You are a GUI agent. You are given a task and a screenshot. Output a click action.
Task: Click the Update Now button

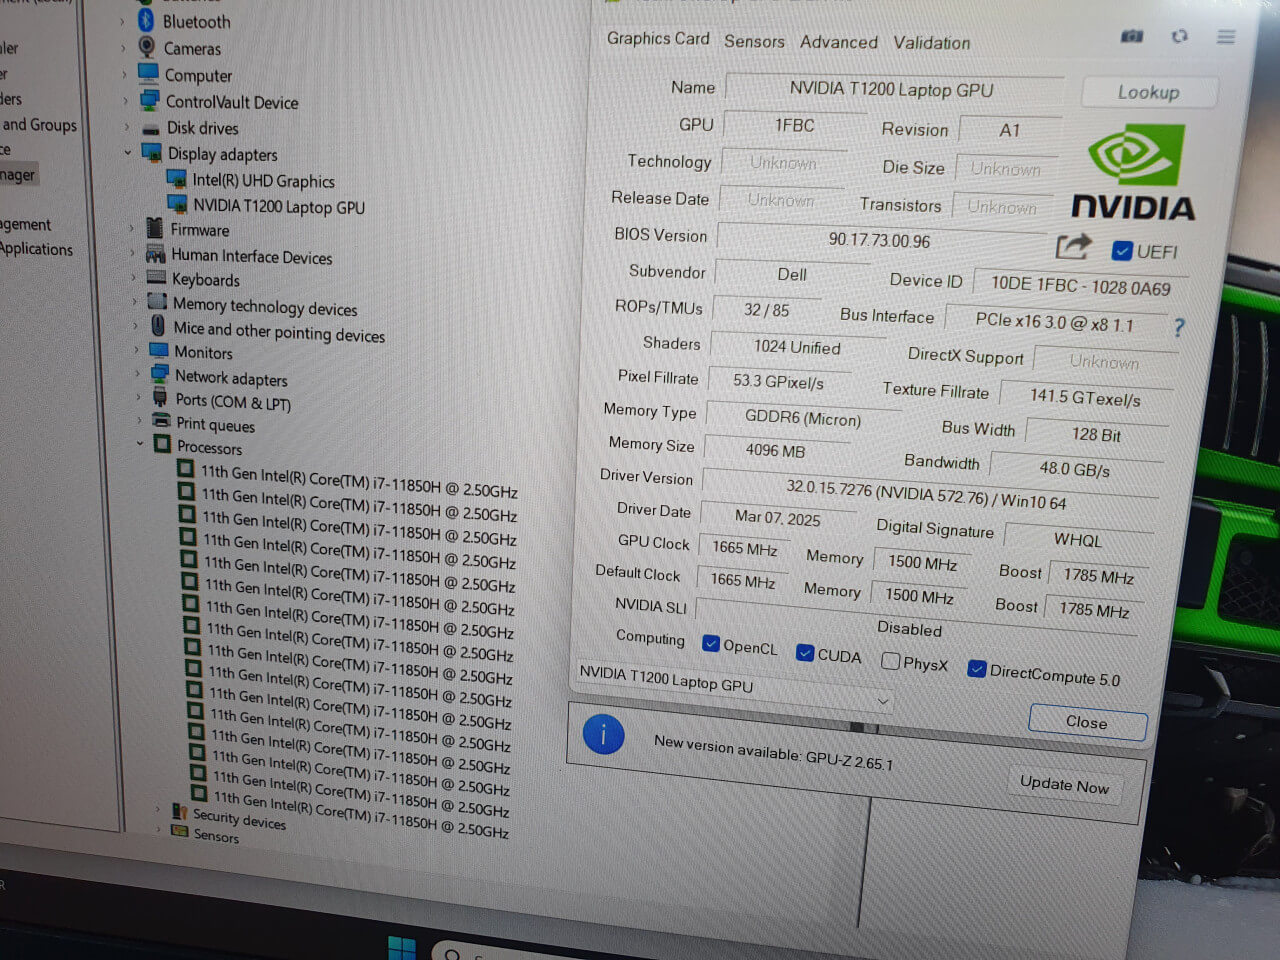click(1064, 785)
